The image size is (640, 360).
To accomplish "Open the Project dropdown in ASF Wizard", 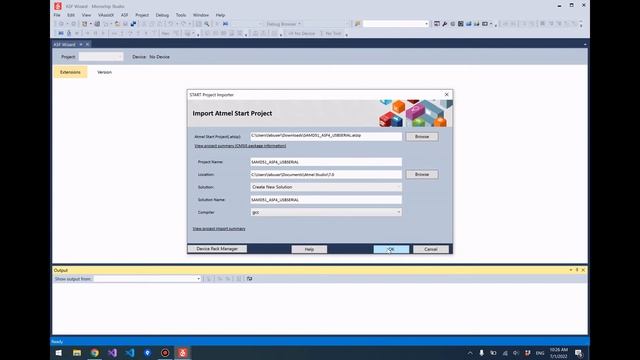I will [100, 57].
